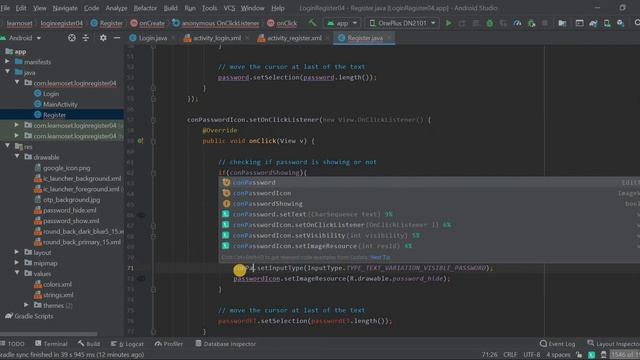Open Database Inspector tool window
640x360 pixels.
click(x=225, y=344)
